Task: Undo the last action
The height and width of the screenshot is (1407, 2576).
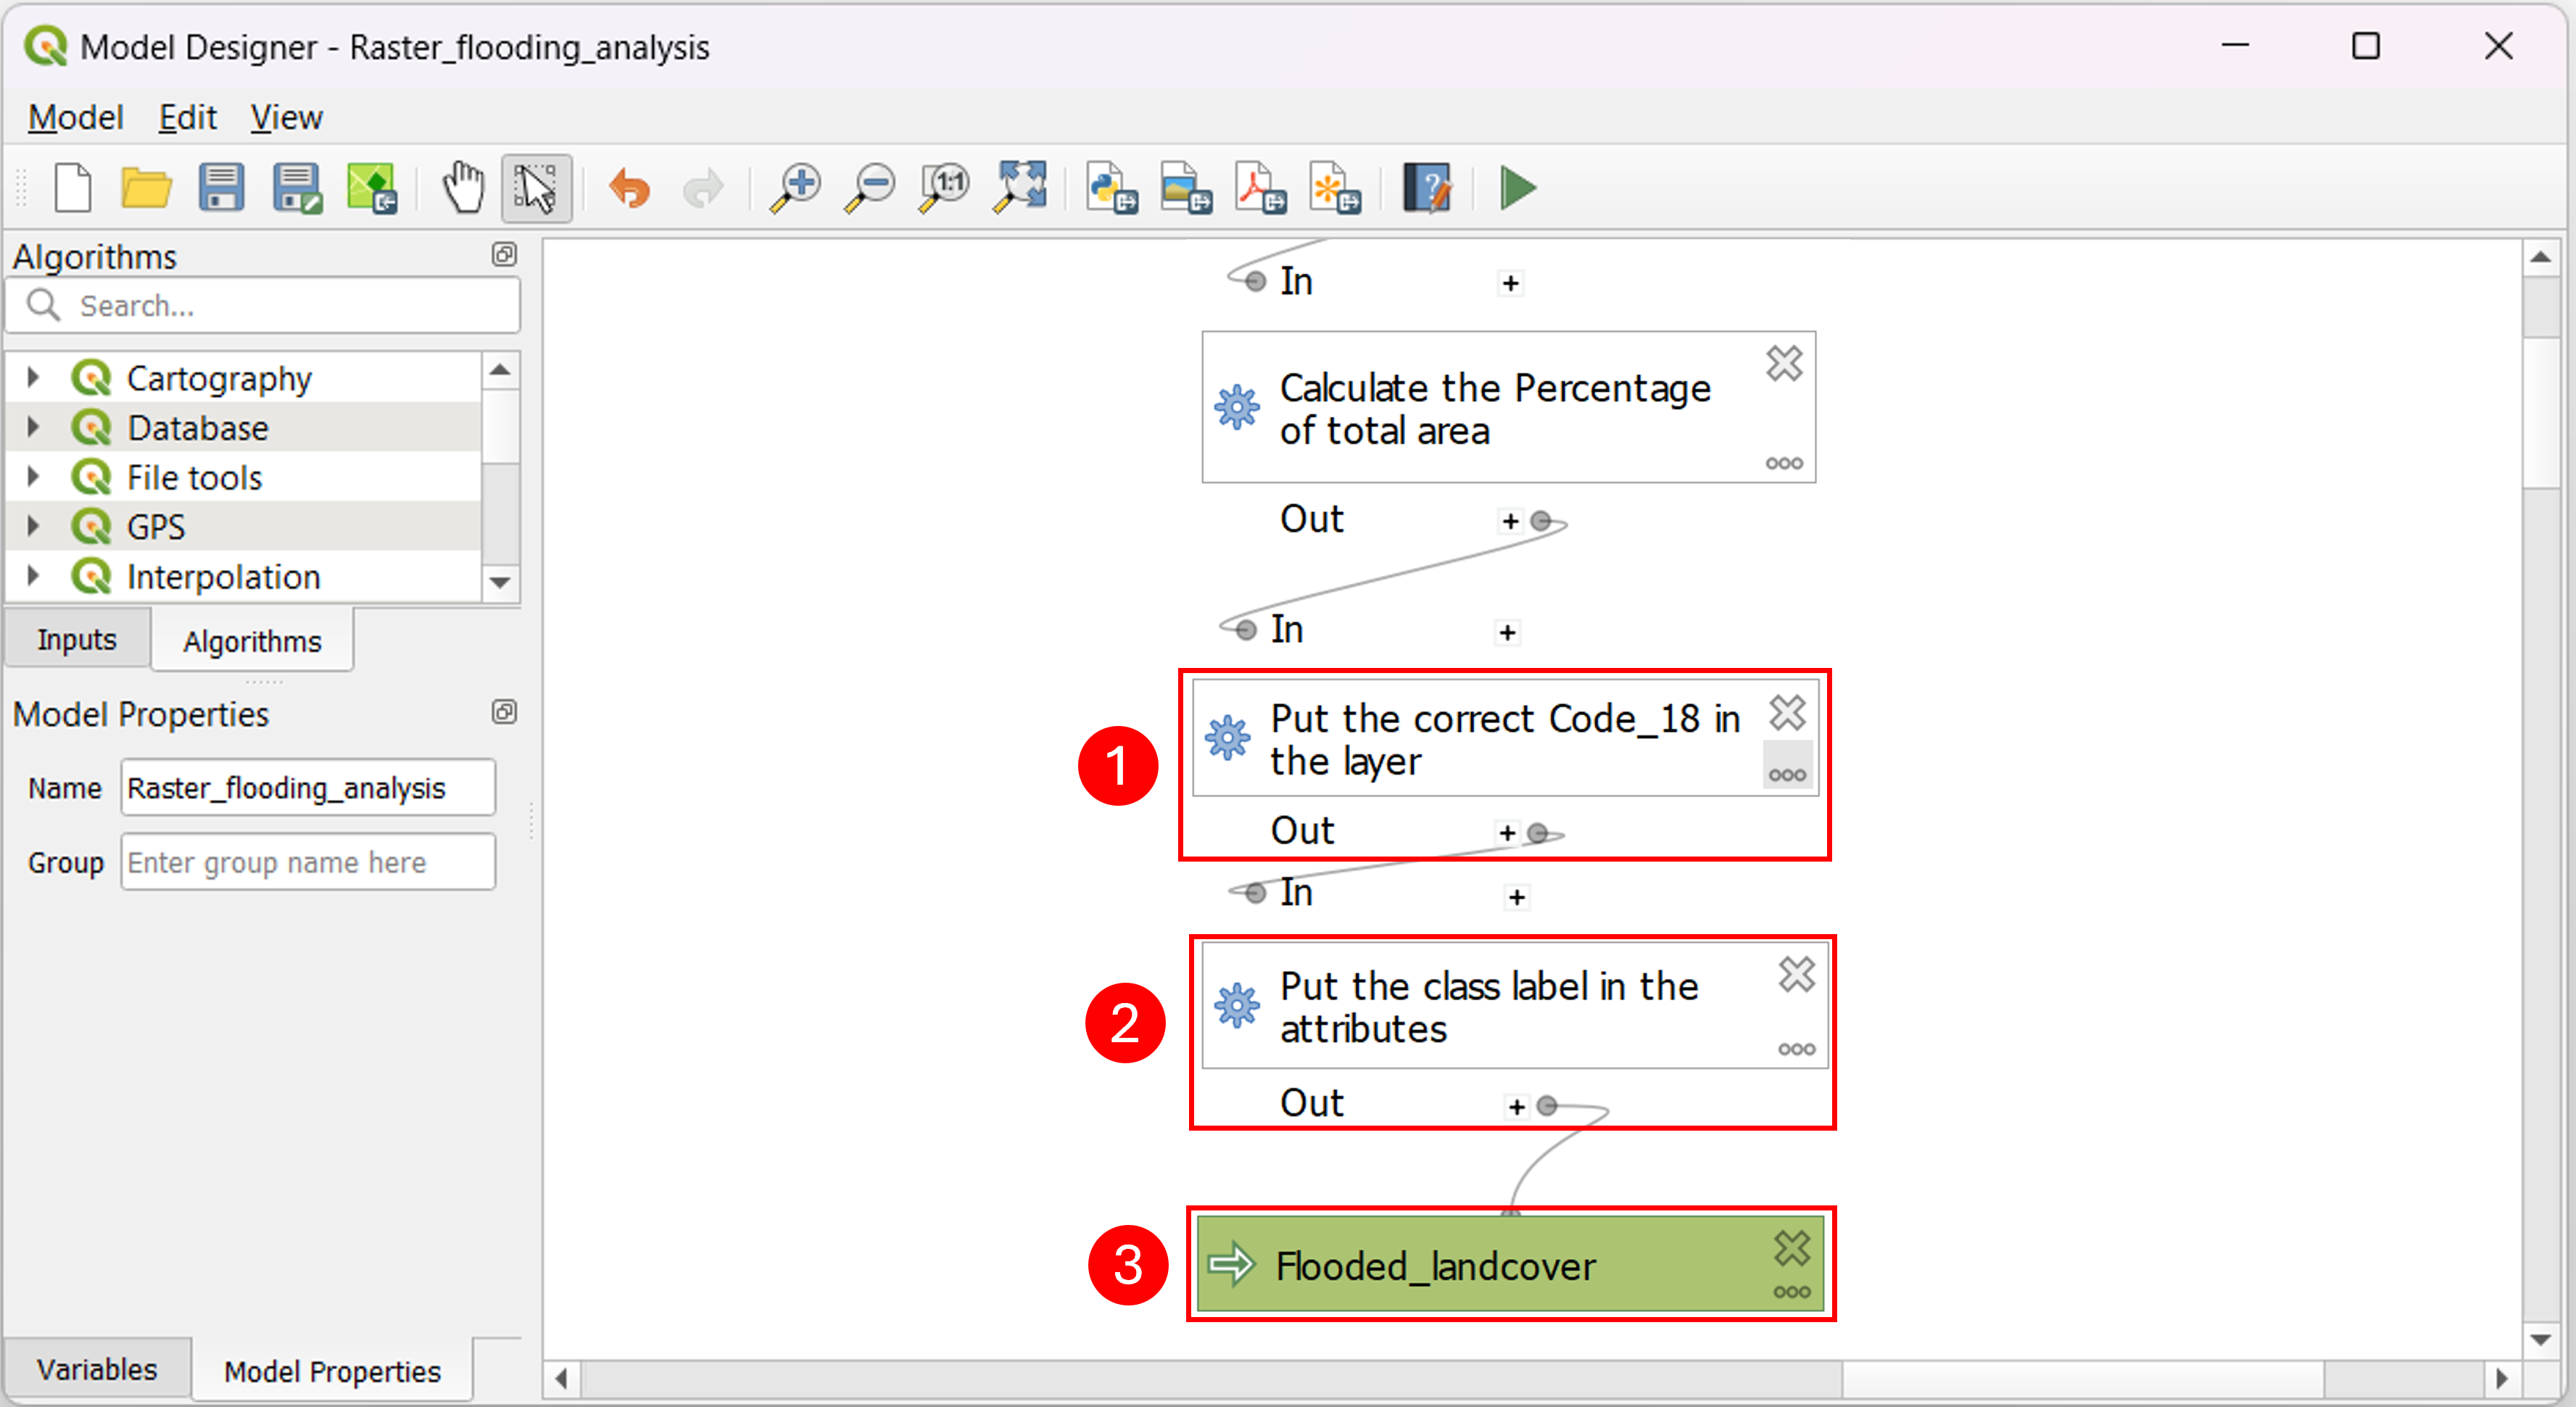Action: click(629, 187)
